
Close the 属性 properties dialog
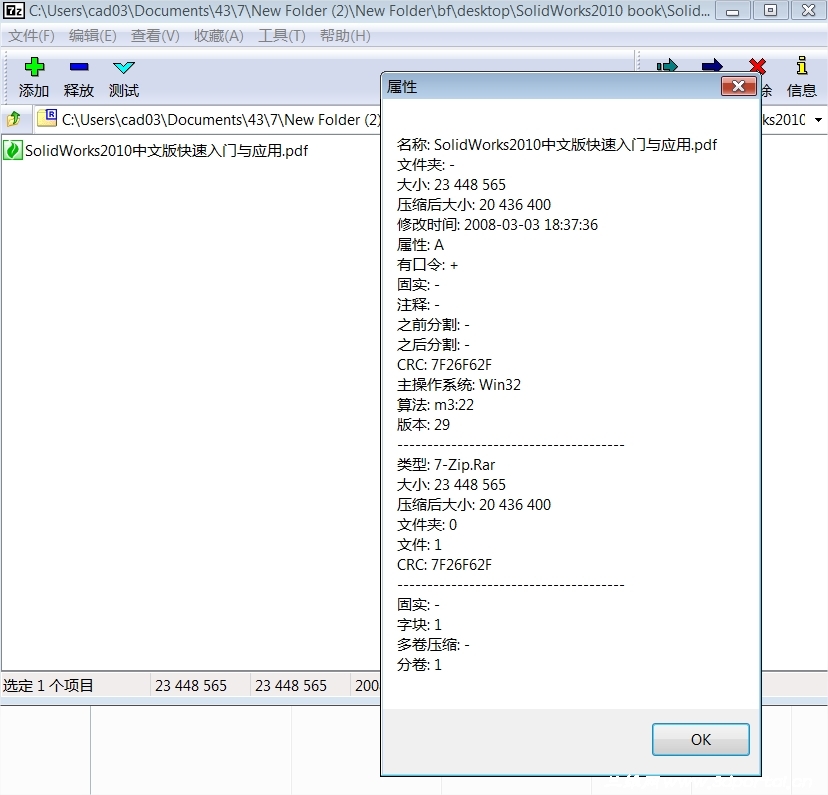tap(738, 86)
